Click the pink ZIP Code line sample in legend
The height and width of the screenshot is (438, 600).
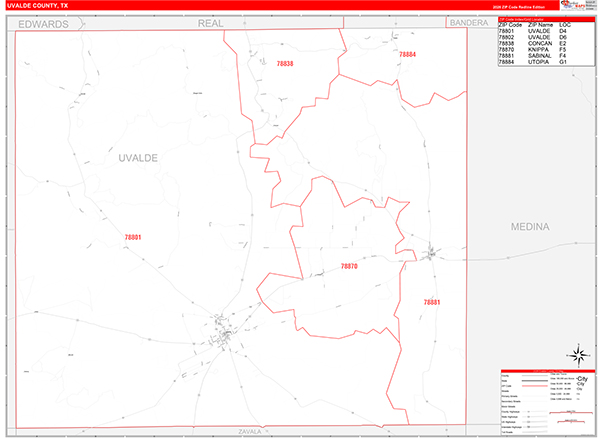535,386
